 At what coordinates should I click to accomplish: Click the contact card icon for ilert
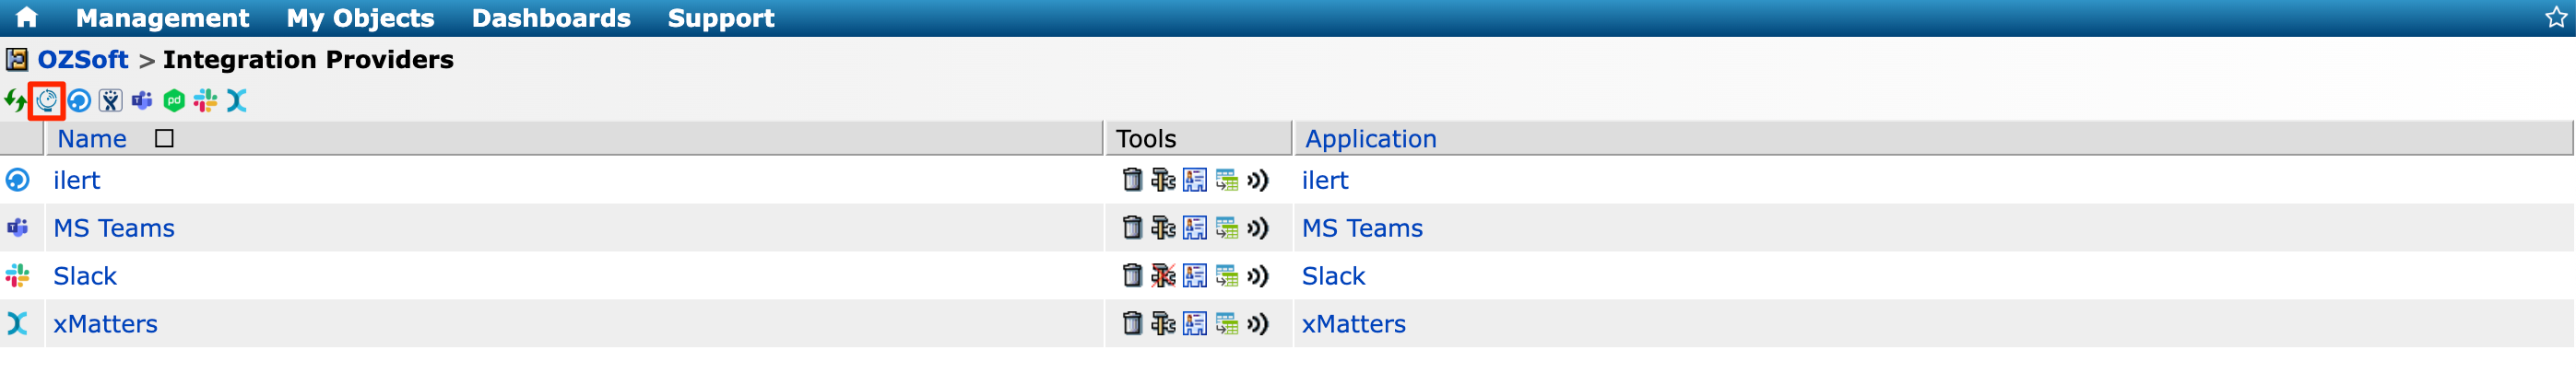tap(1194, 180)
